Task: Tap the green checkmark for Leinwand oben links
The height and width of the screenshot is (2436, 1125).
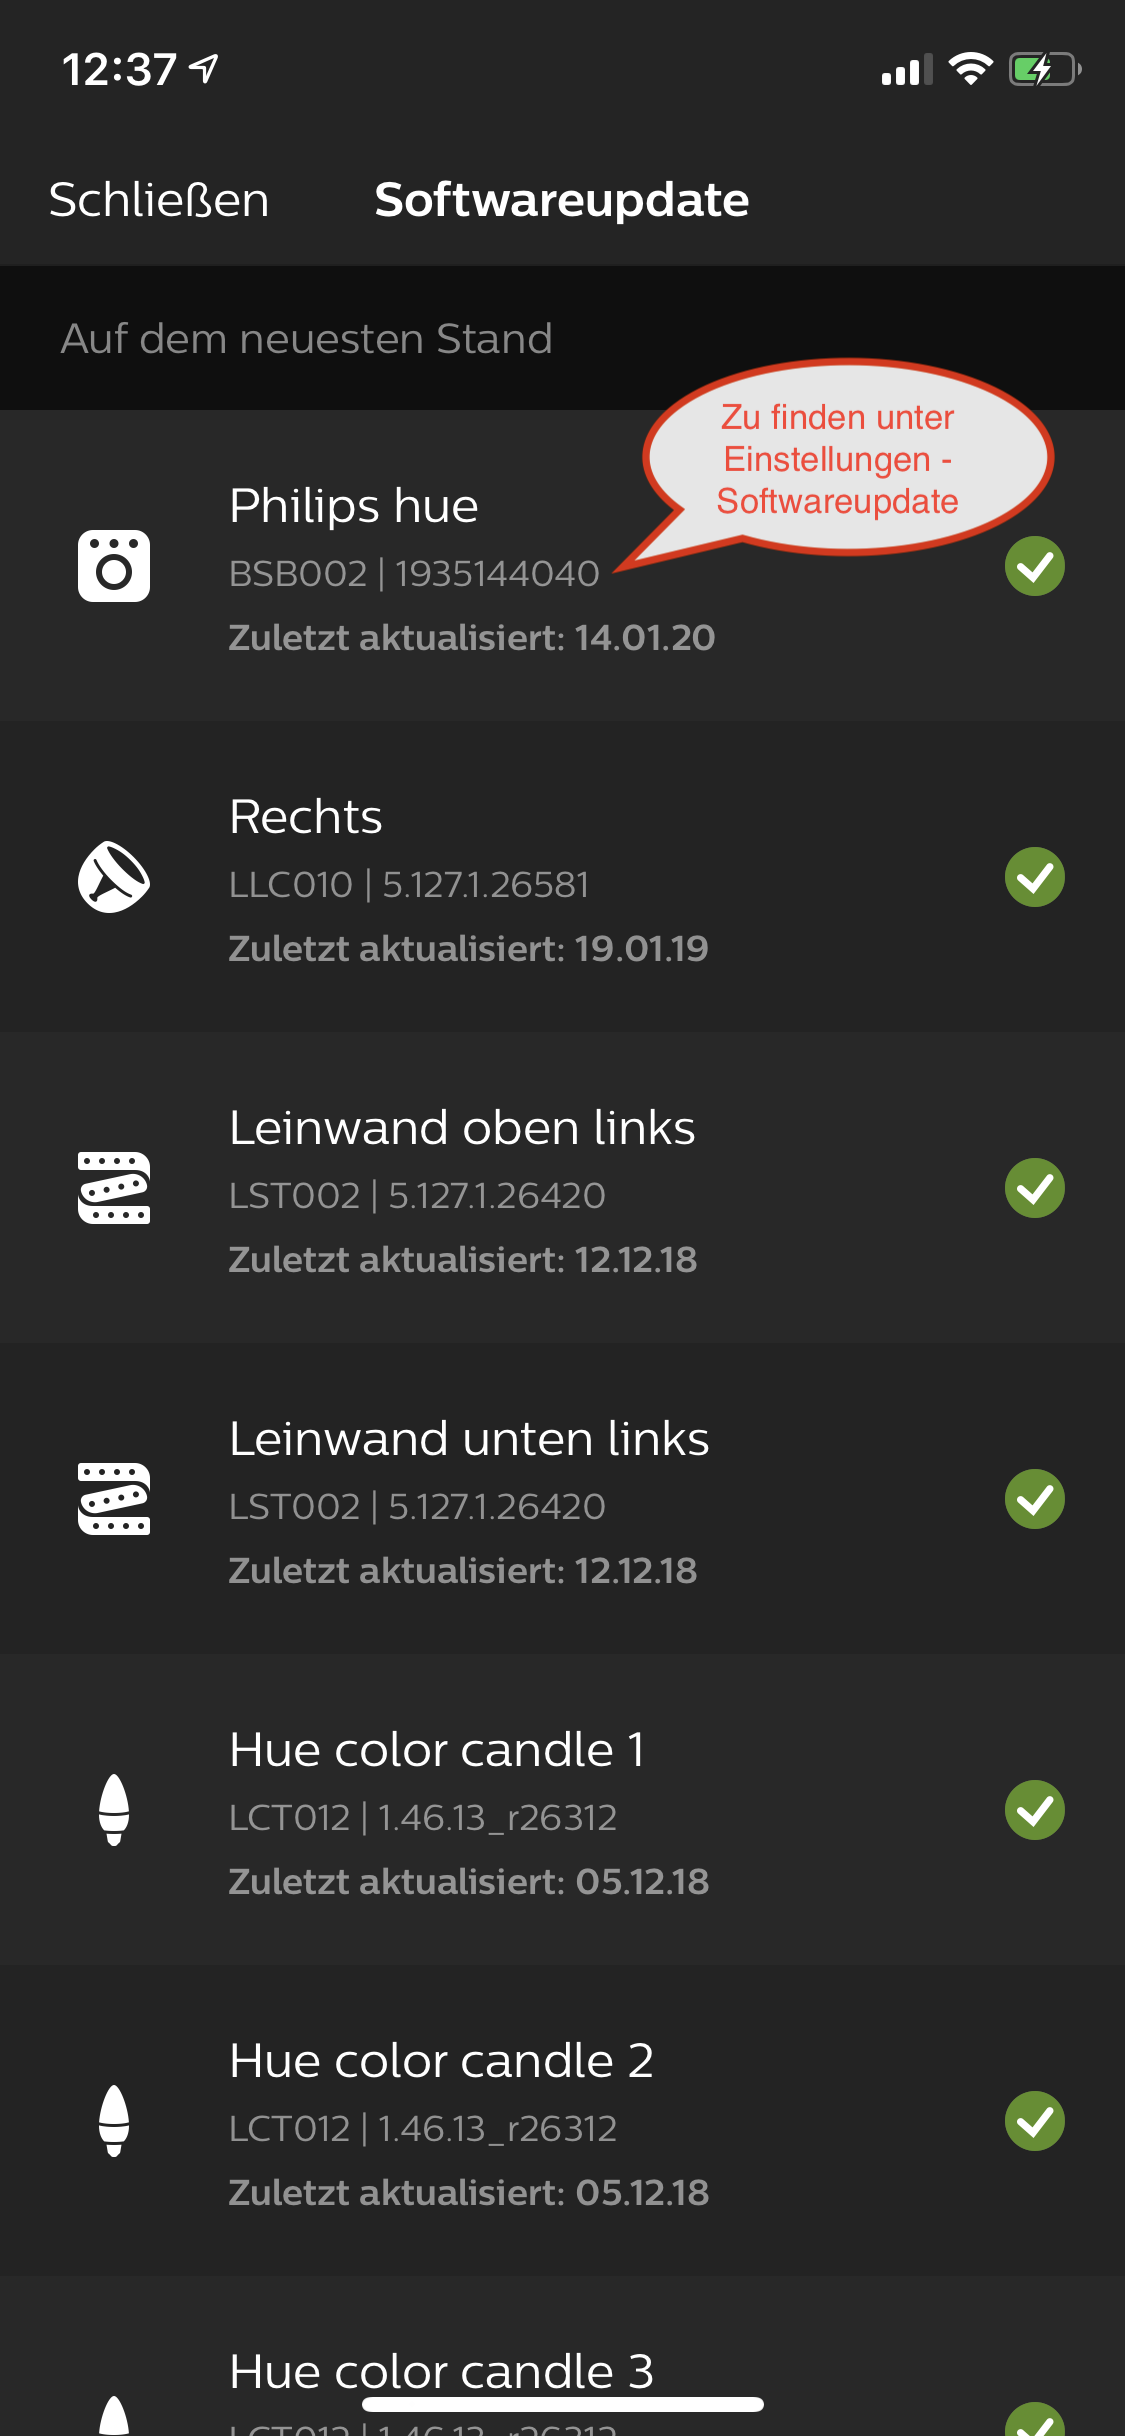Action: [1034, 1188]
